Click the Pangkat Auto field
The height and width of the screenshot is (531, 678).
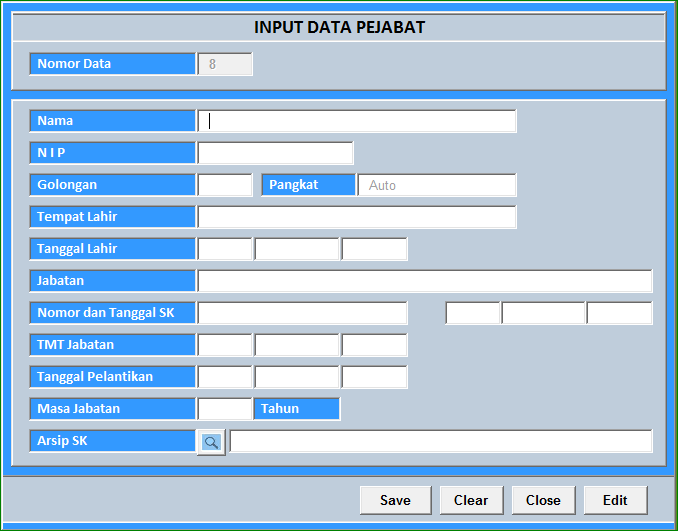437,185
